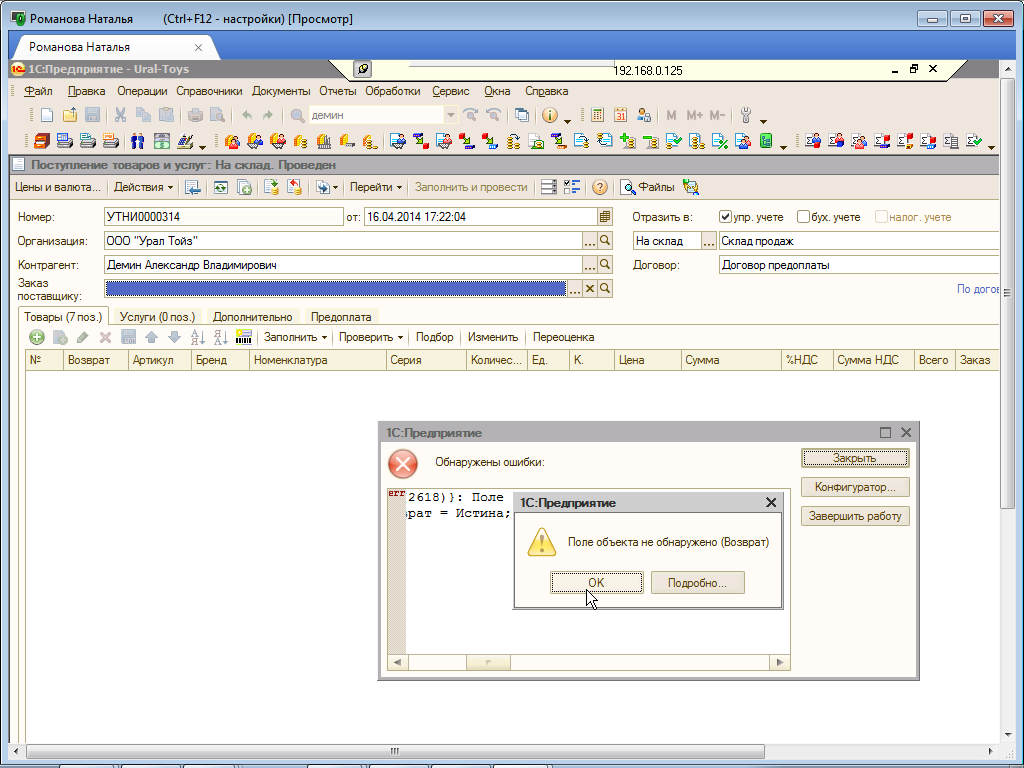This screenshot has height=768, width=1024.
Task: Click the magnifier search icon beside демин field
Action: pos(297,116)
